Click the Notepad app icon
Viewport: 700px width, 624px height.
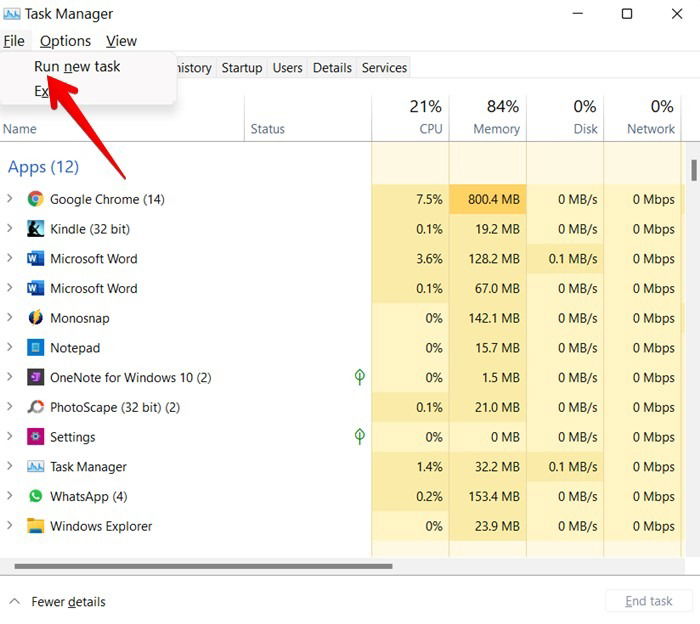point(35,347)
